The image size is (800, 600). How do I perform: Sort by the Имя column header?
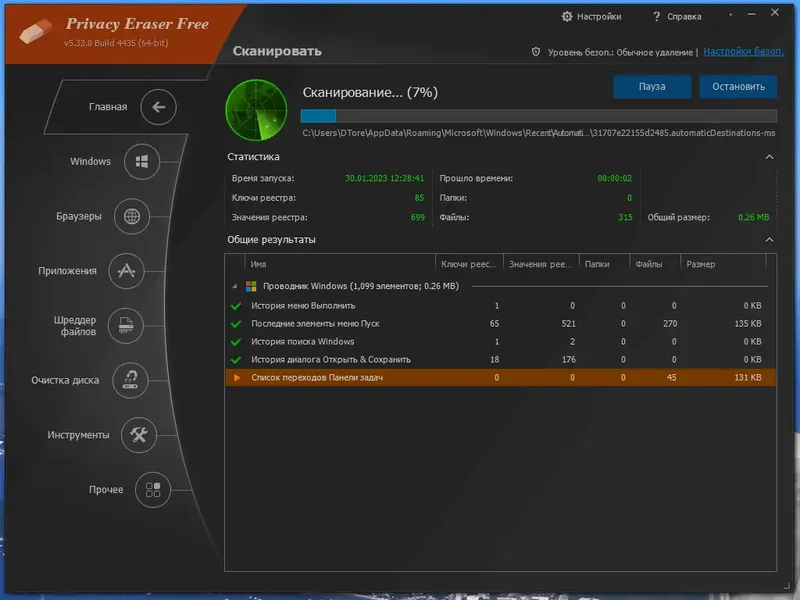click(x=340, y=264)
